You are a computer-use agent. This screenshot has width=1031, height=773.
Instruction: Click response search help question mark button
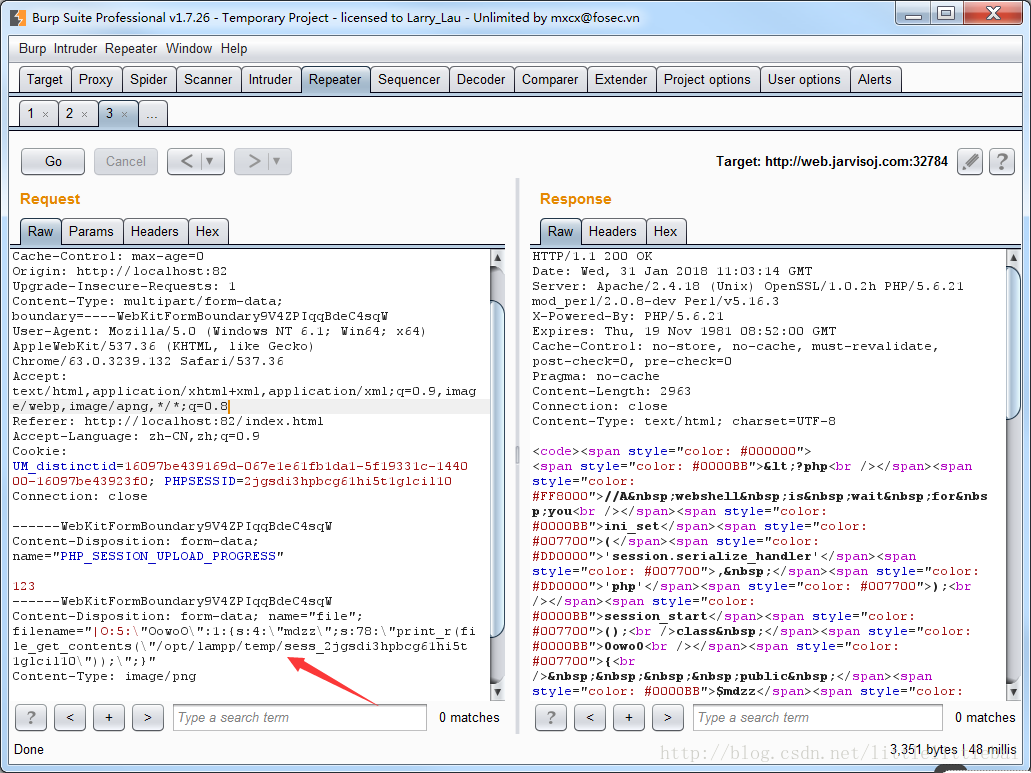pos(551,717)
